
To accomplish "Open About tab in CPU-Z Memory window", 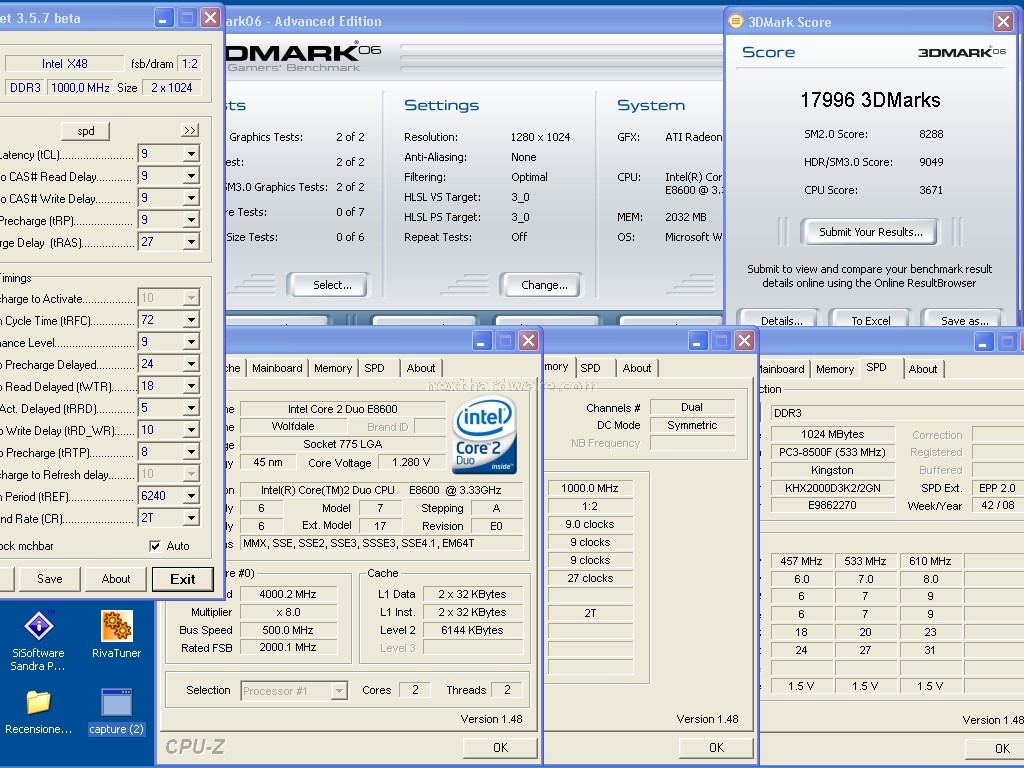I will pos(637,368).
